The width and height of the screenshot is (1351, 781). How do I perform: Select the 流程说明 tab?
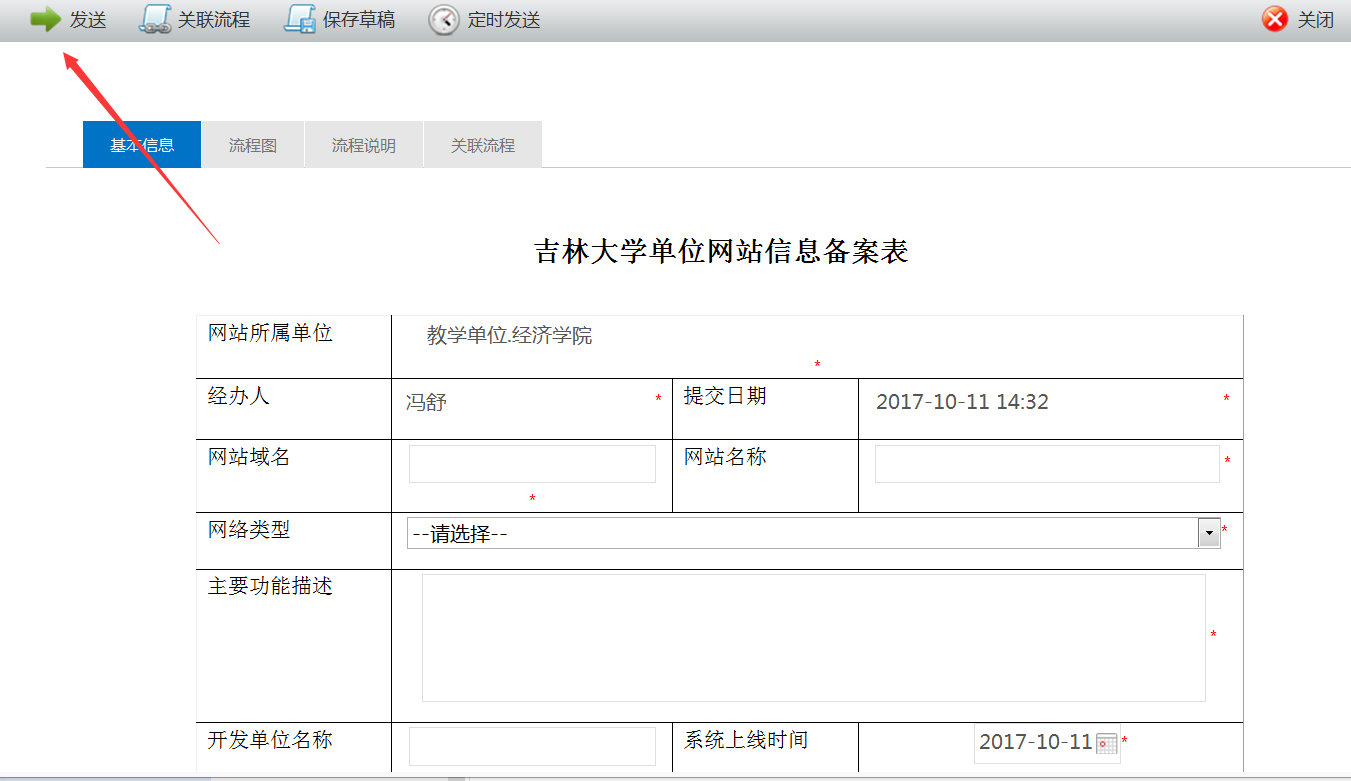[364, 145]
